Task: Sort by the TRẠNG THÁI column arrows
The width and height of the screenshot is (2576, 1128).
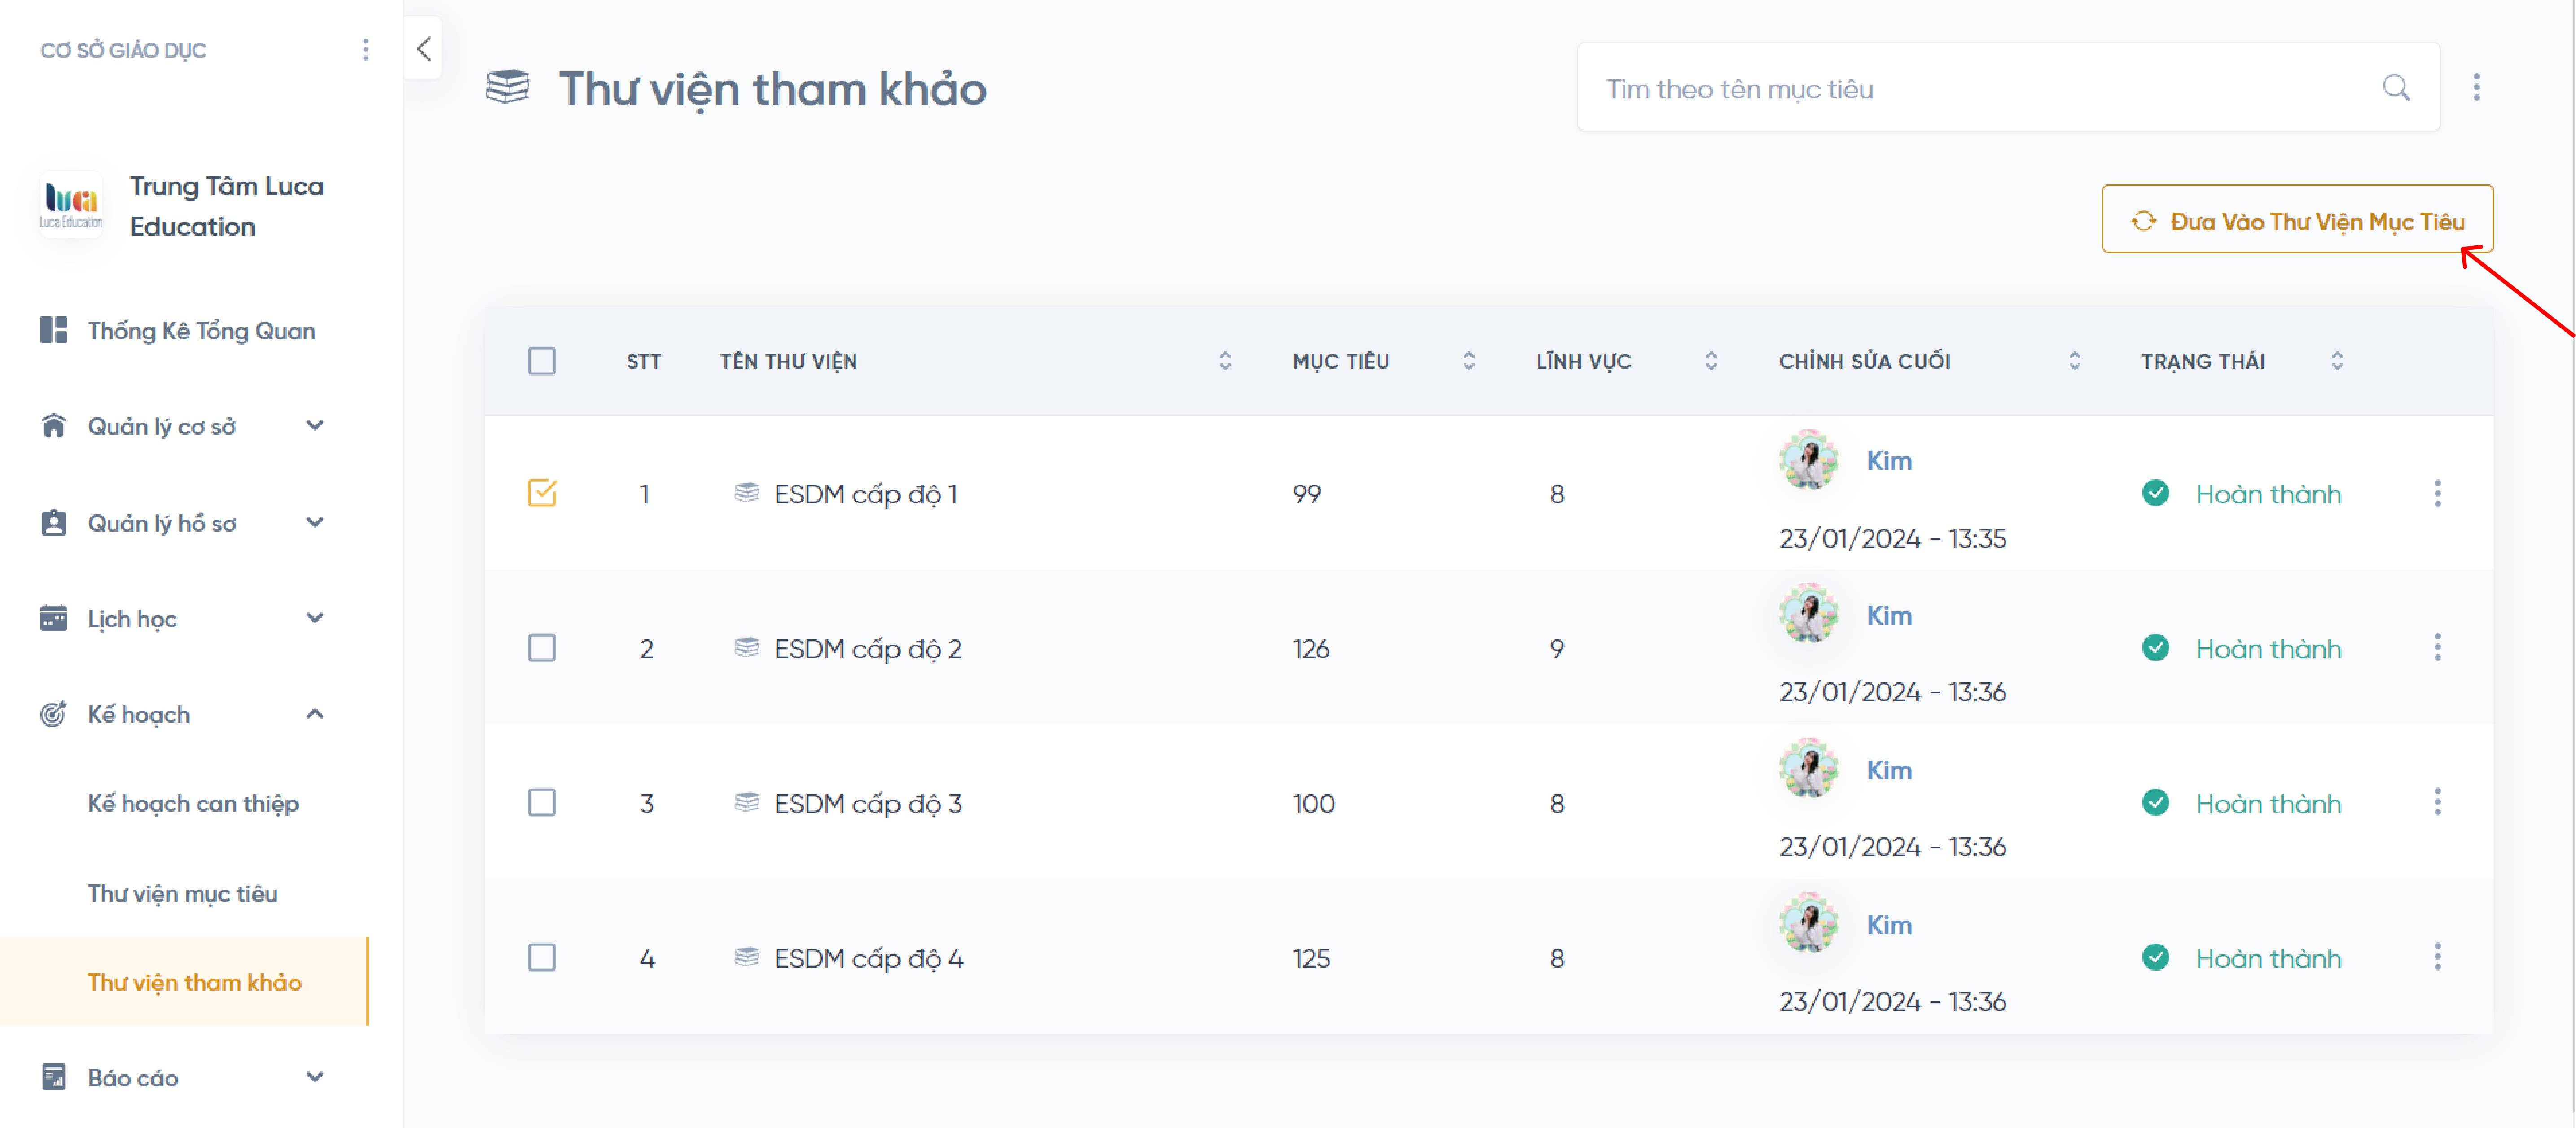Action: (x=2337, y=361)
